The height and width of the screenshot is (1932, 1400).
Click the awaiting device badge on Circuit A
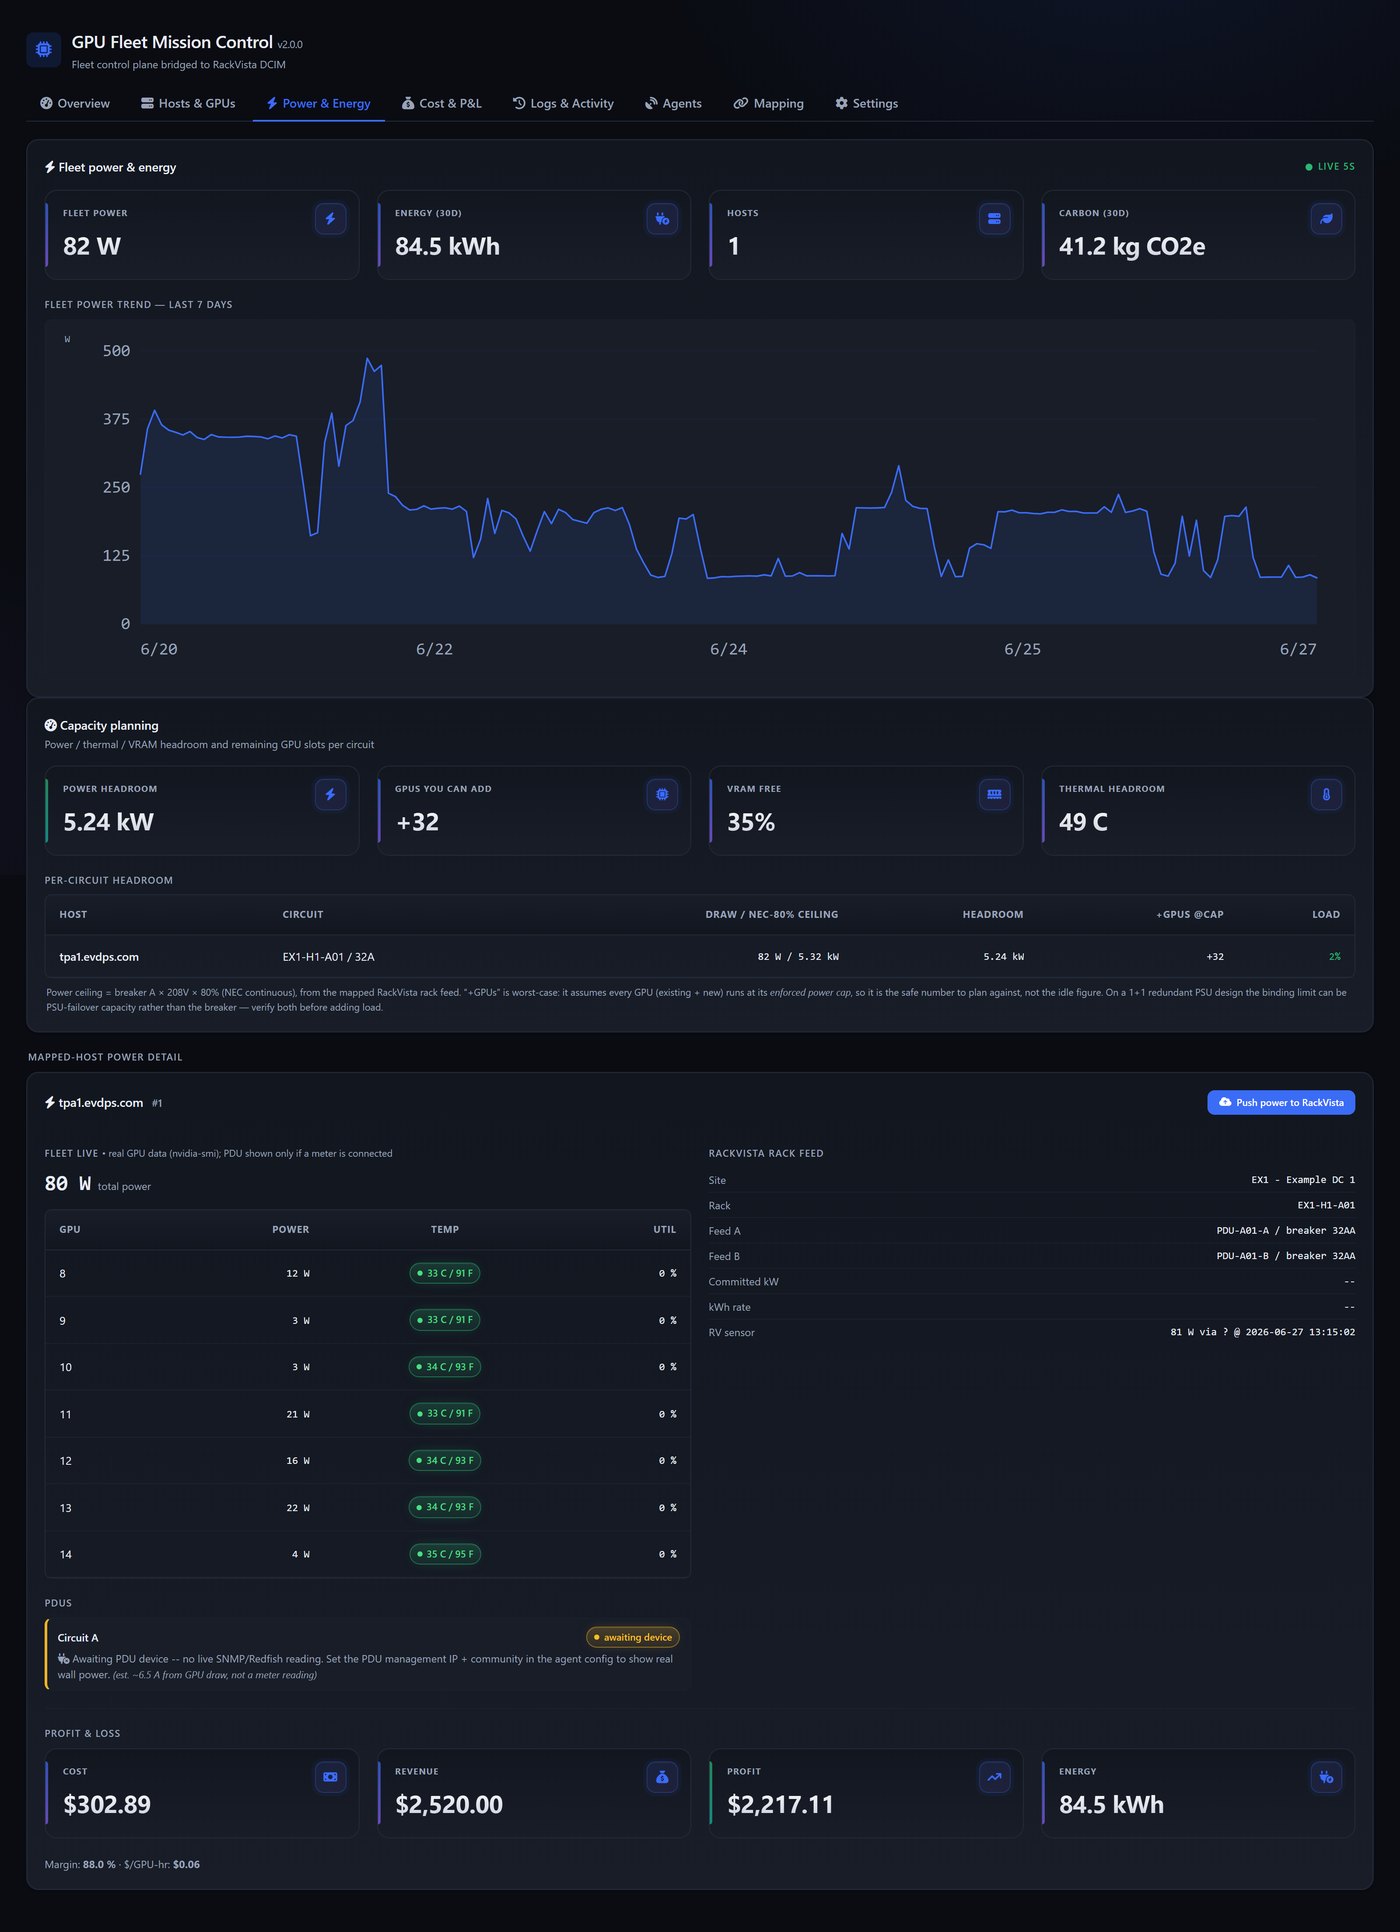click(x=632, y=1637)
